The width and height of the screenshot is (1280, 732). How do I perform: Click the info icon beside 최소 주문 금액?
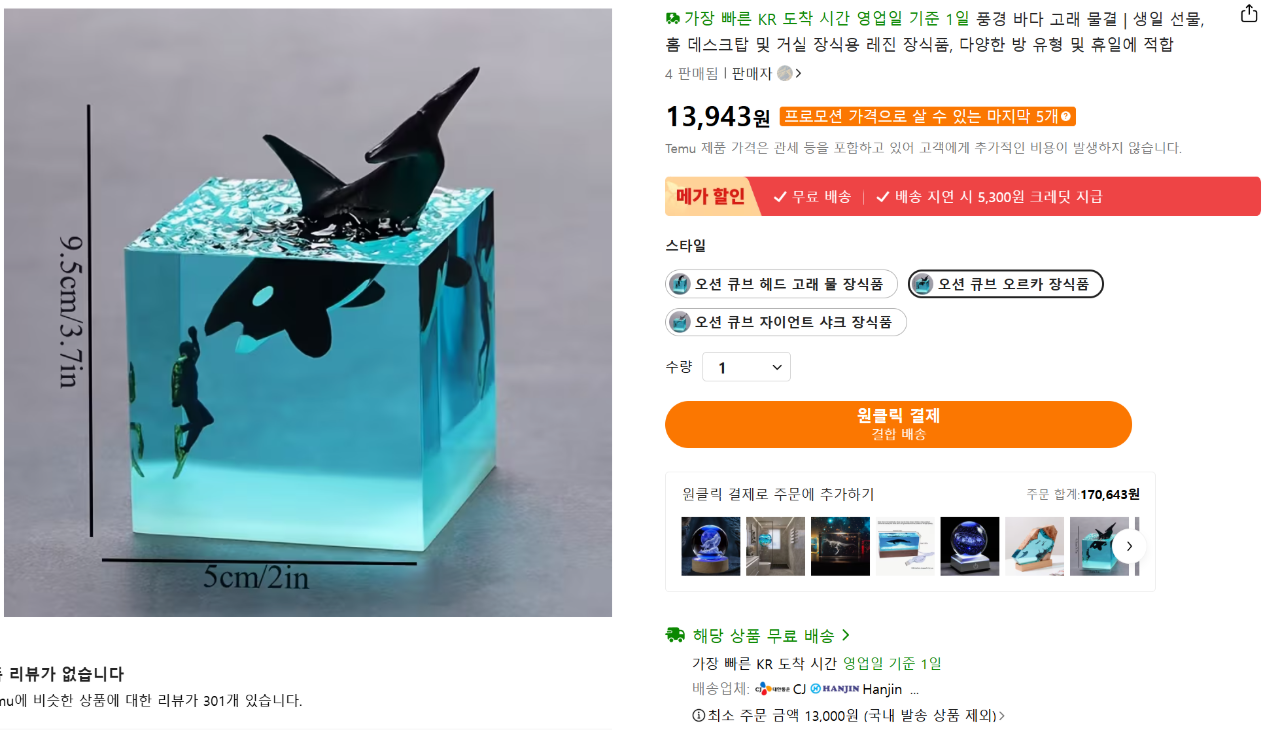(698, 716)
